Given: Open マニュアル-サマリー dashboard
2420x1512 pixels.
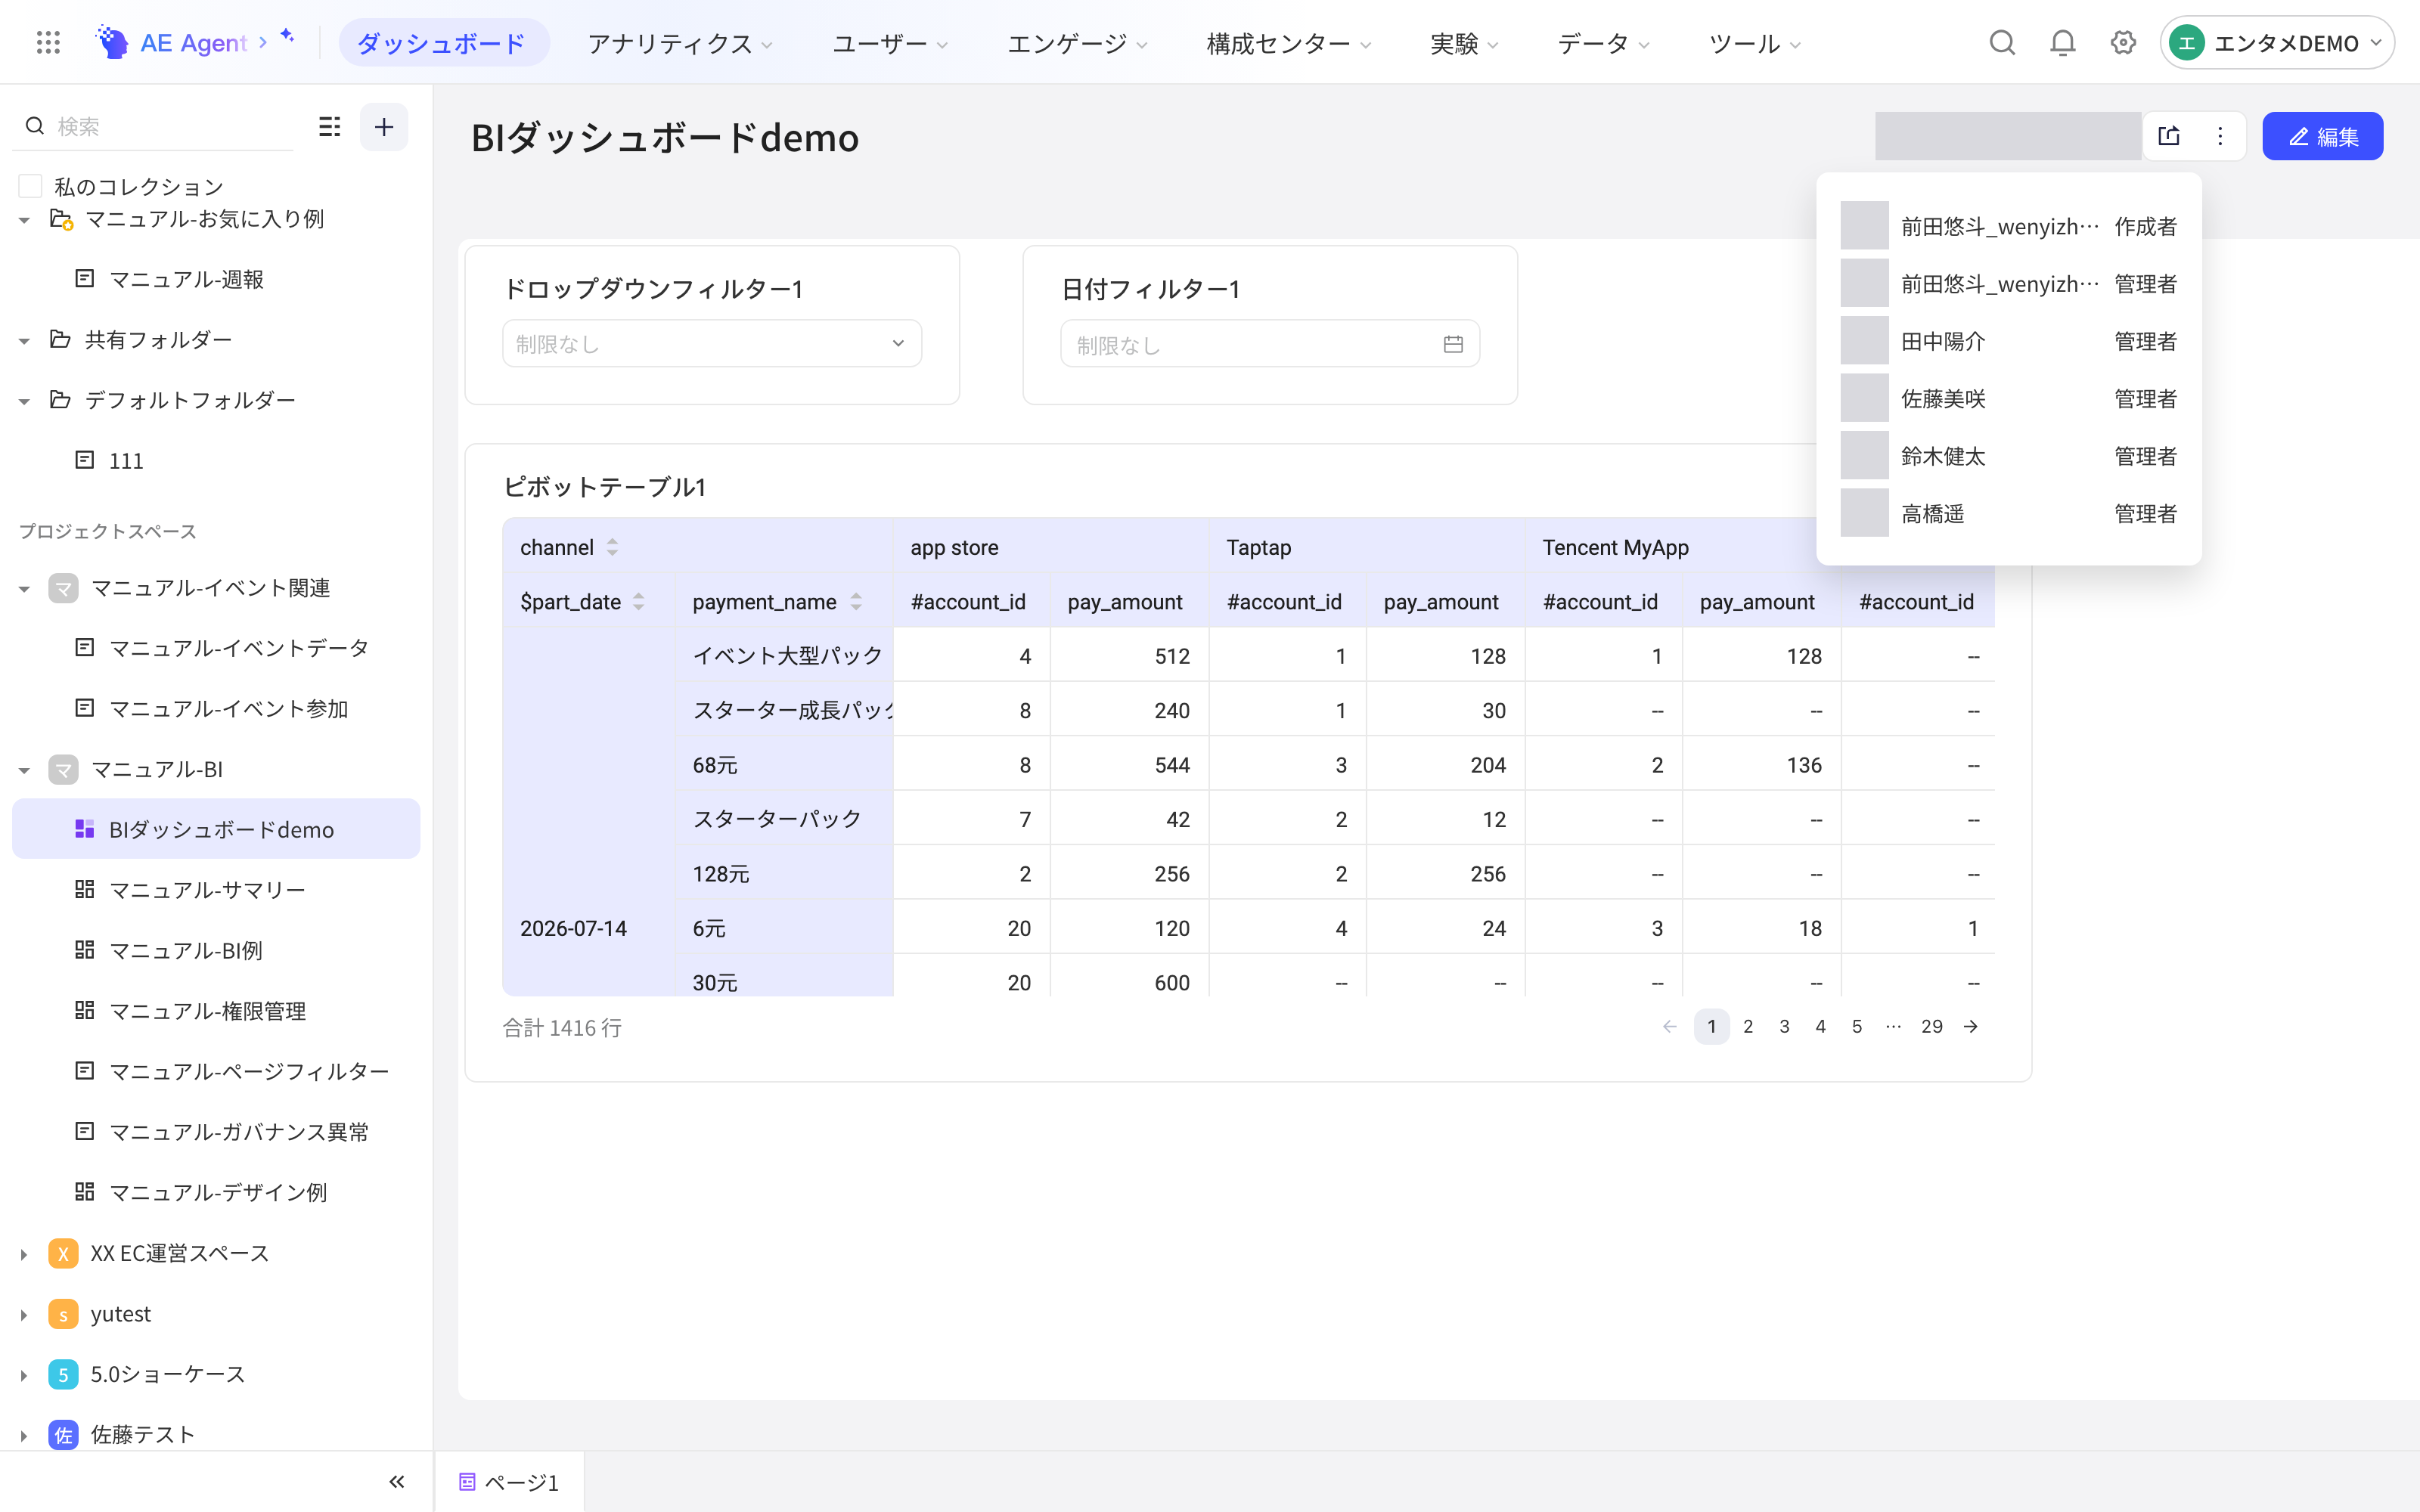Looking at the screenshot, I should point(207,890).
